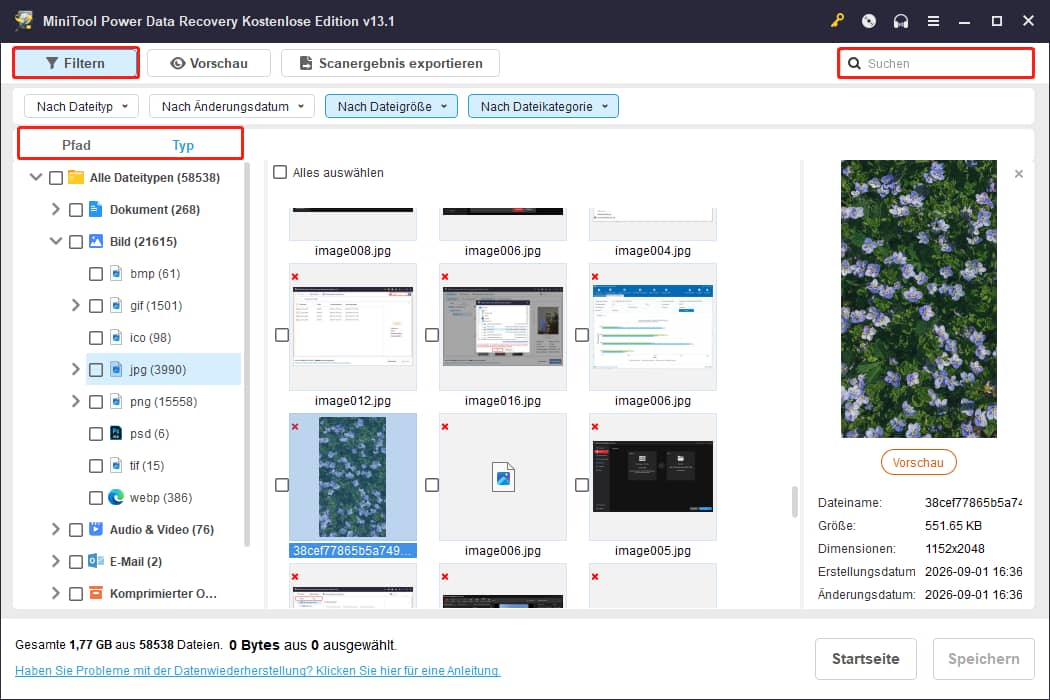Click the Dokument type icon
The image size is (1050, 700).
point(96,209)
